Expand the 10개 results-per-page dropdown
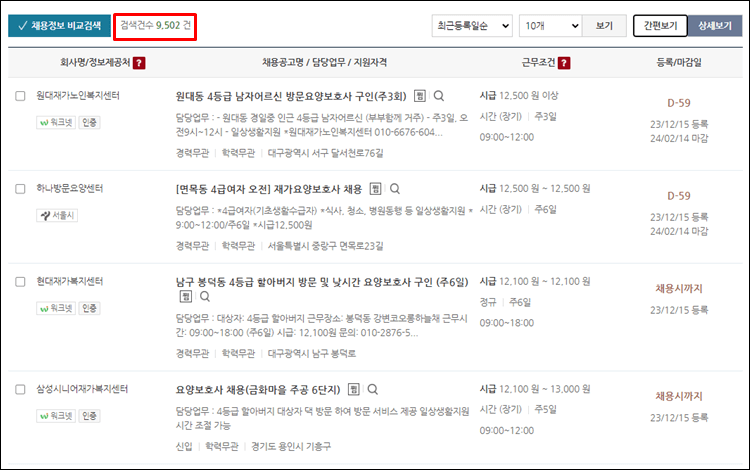 click(x=549, y=26)
